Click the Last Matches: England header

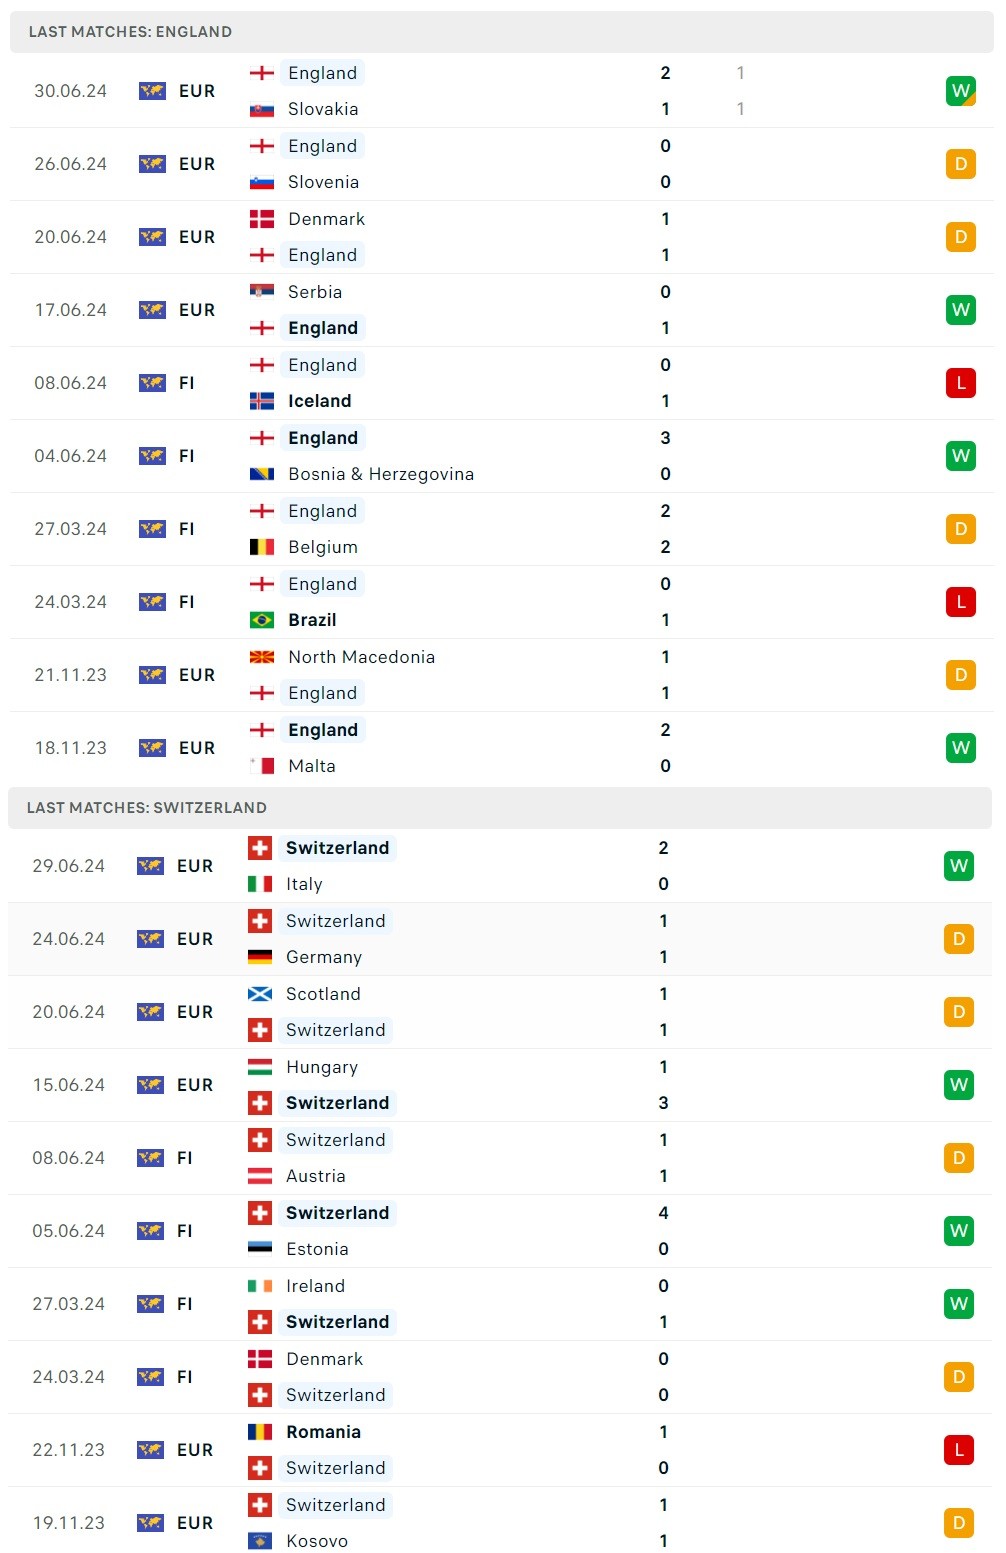130,32
